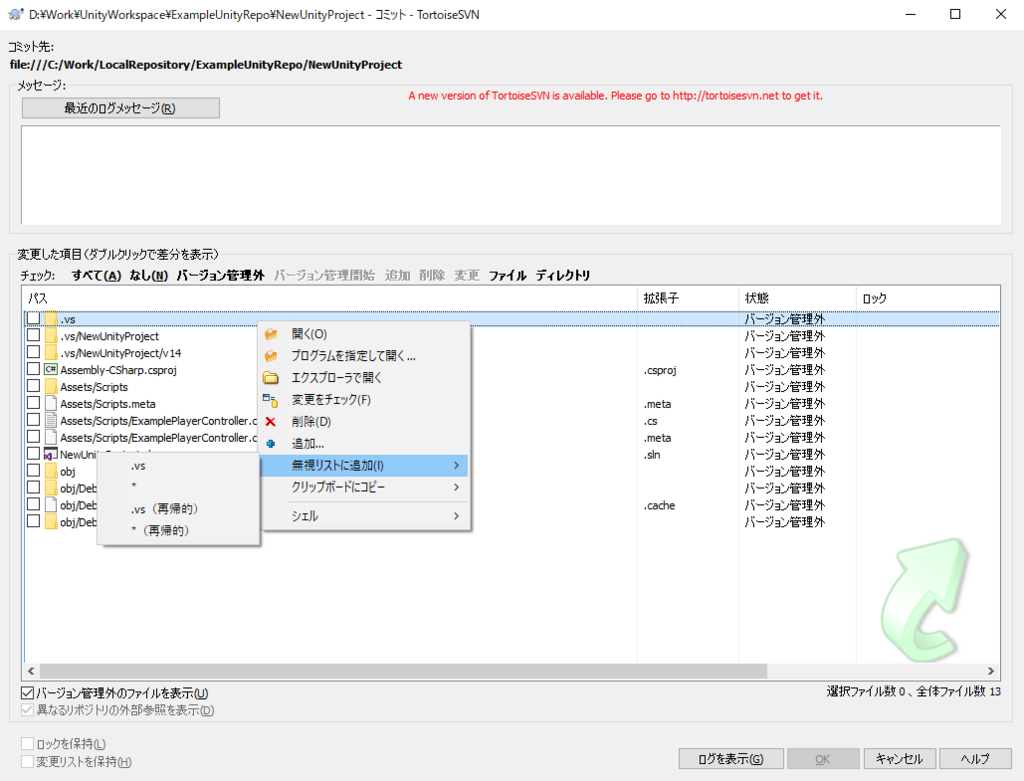Click the Assets/Scripts.meta file icon

coord(51,404)
